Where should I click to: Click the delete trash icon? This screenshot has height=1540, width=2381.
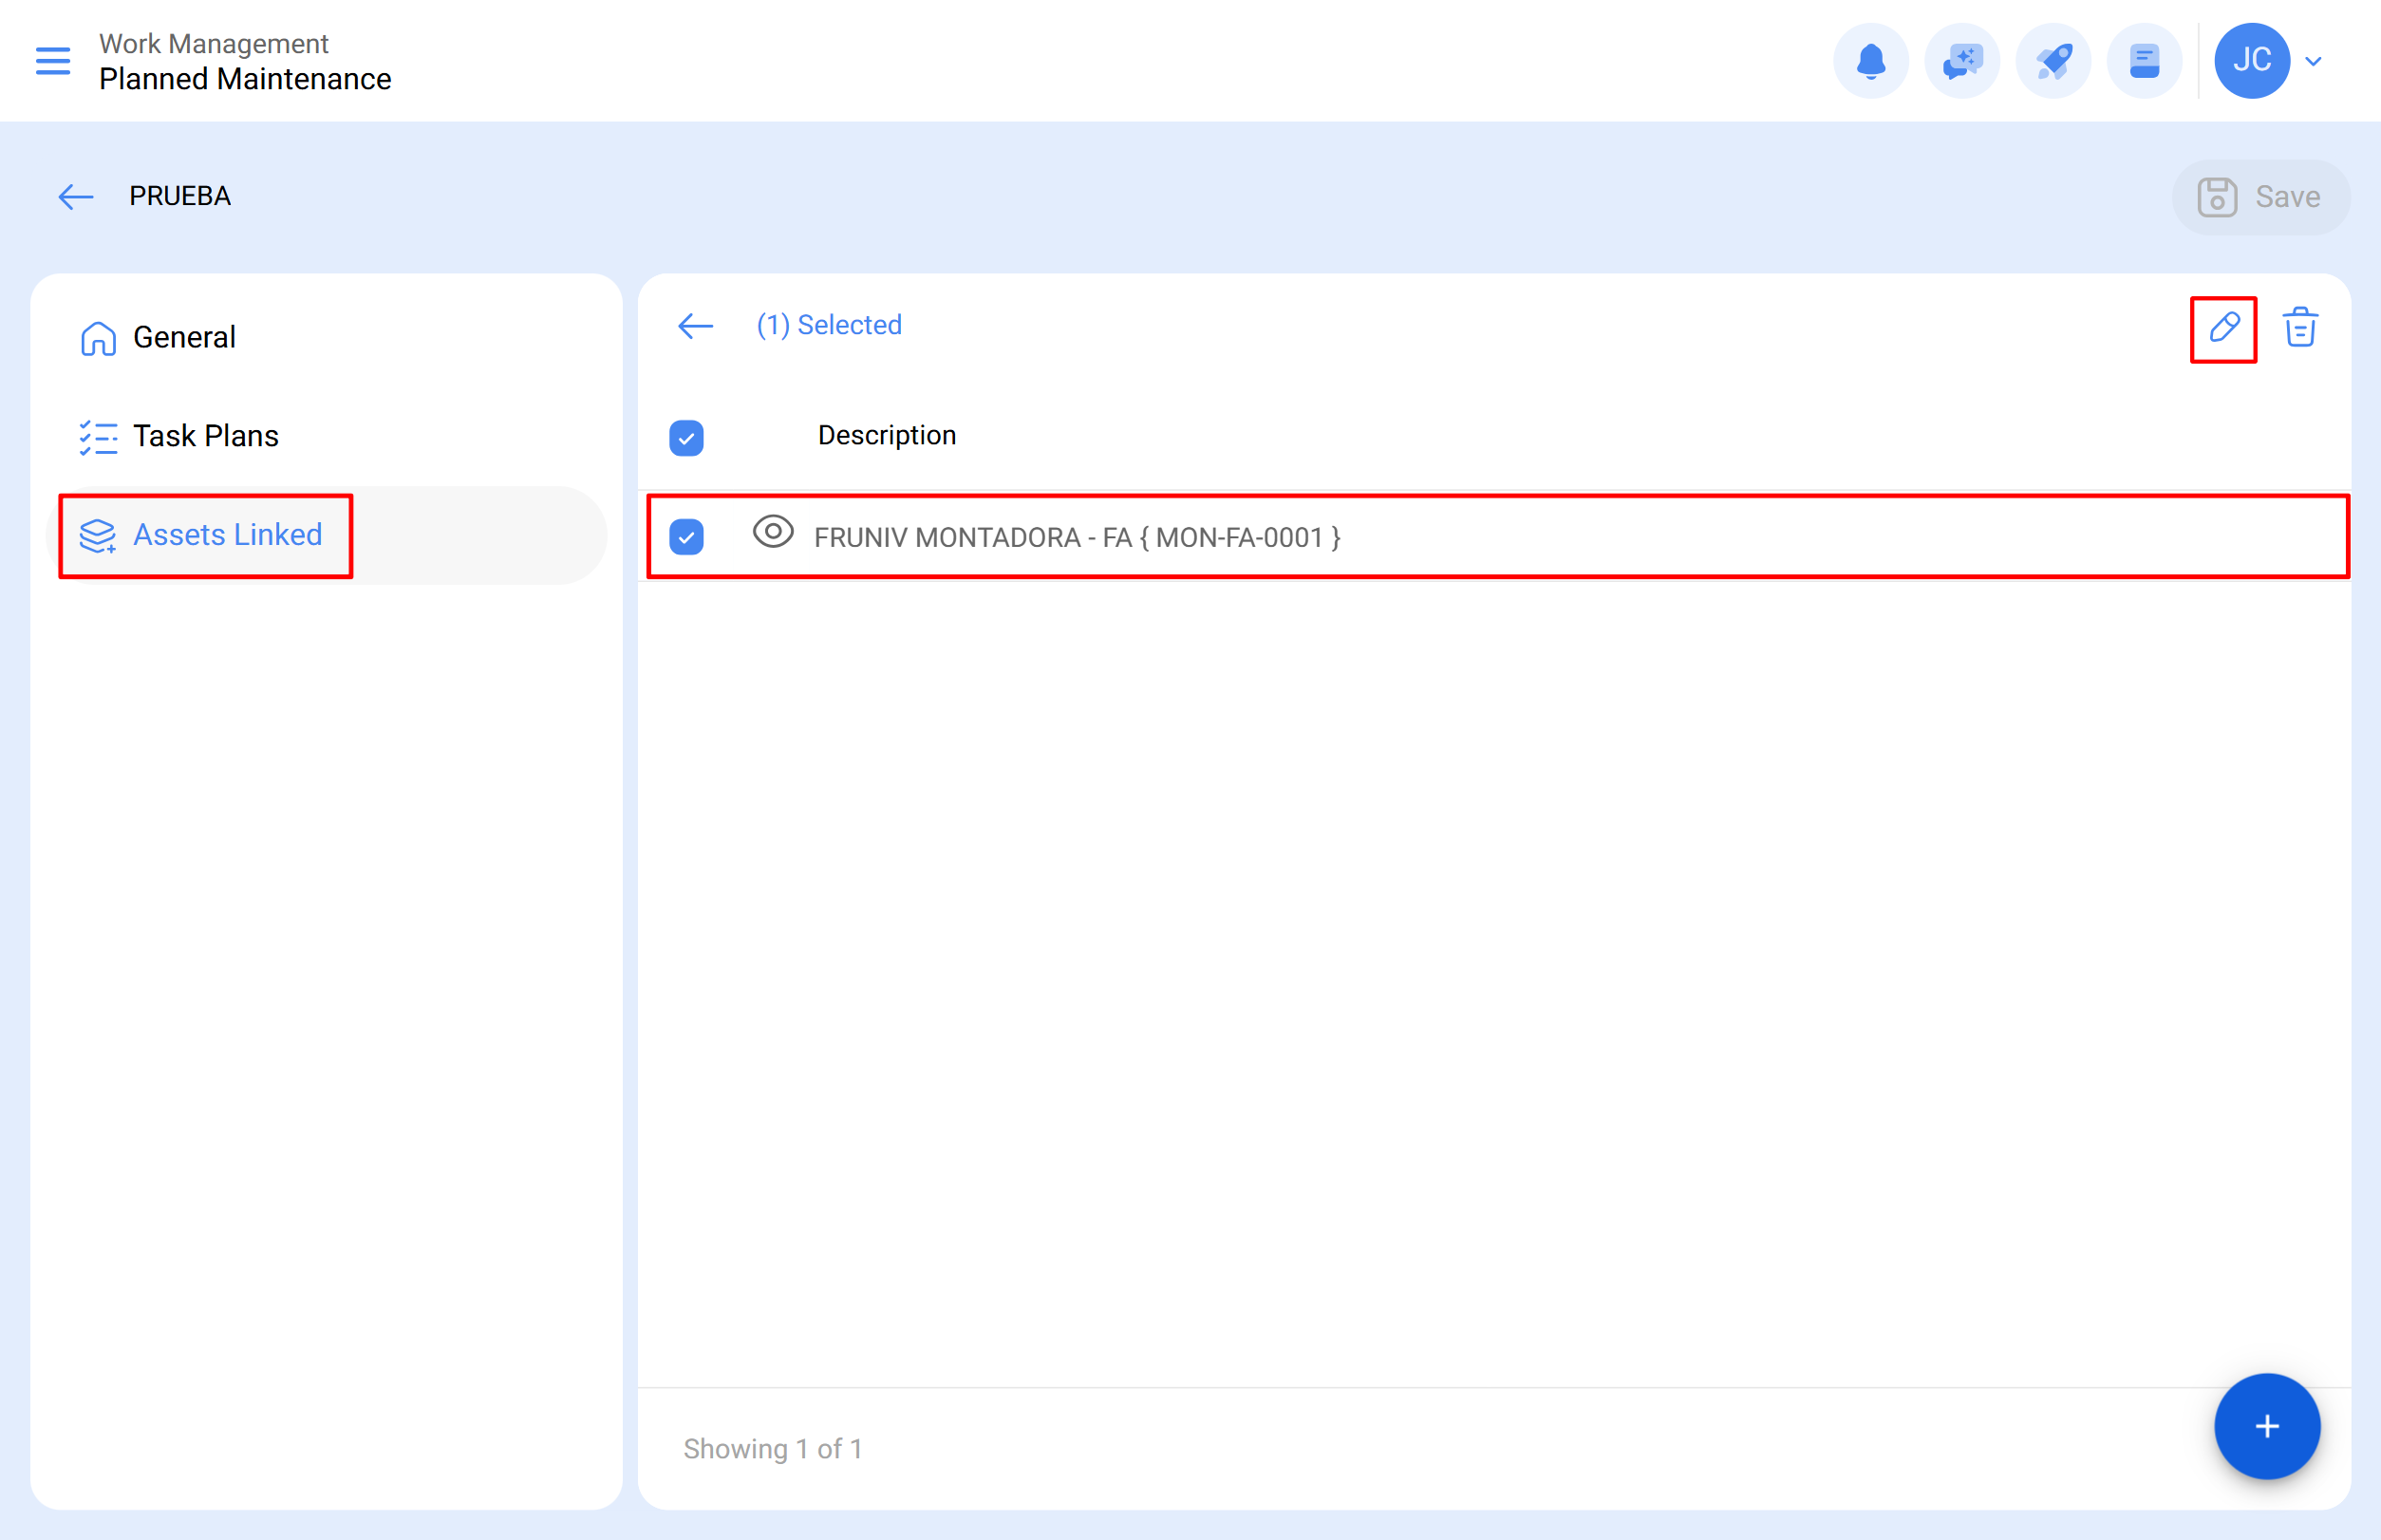click(x=2301, y=326)
